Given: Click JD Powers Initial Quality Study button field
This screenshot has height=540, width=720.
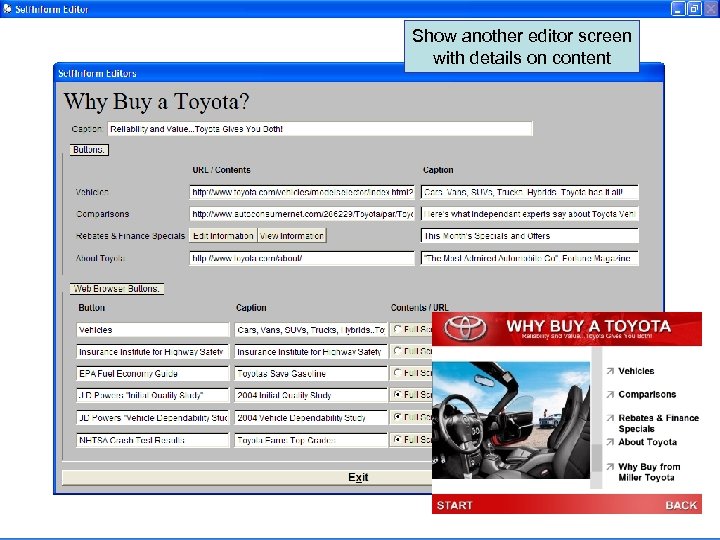Looking at the screenshot, I should coord(152,395).
